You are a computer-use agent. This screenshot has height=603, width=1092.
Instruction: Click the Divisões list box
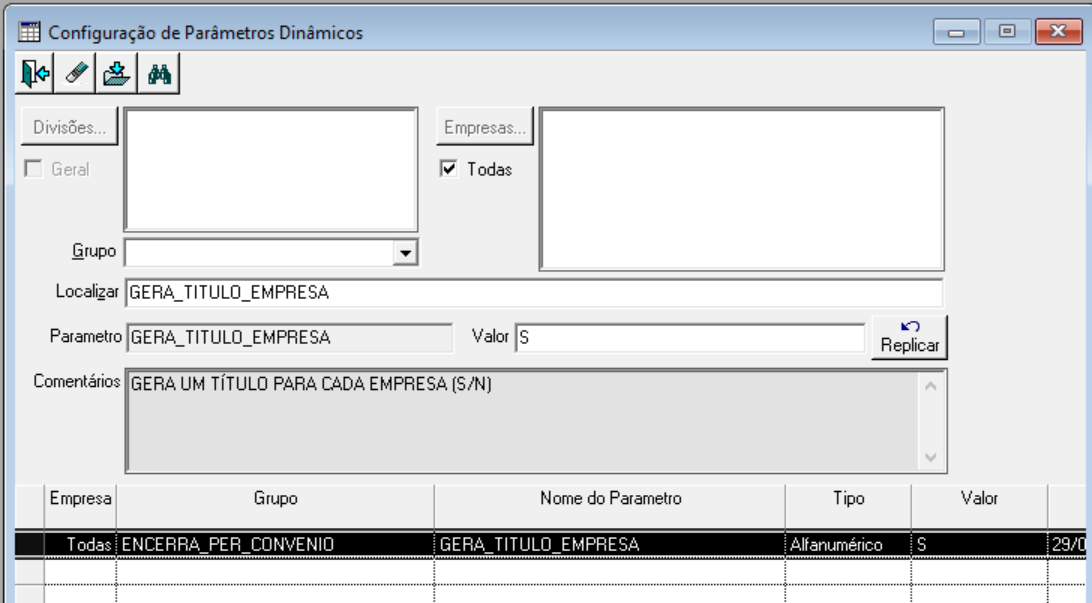point(271,169)
